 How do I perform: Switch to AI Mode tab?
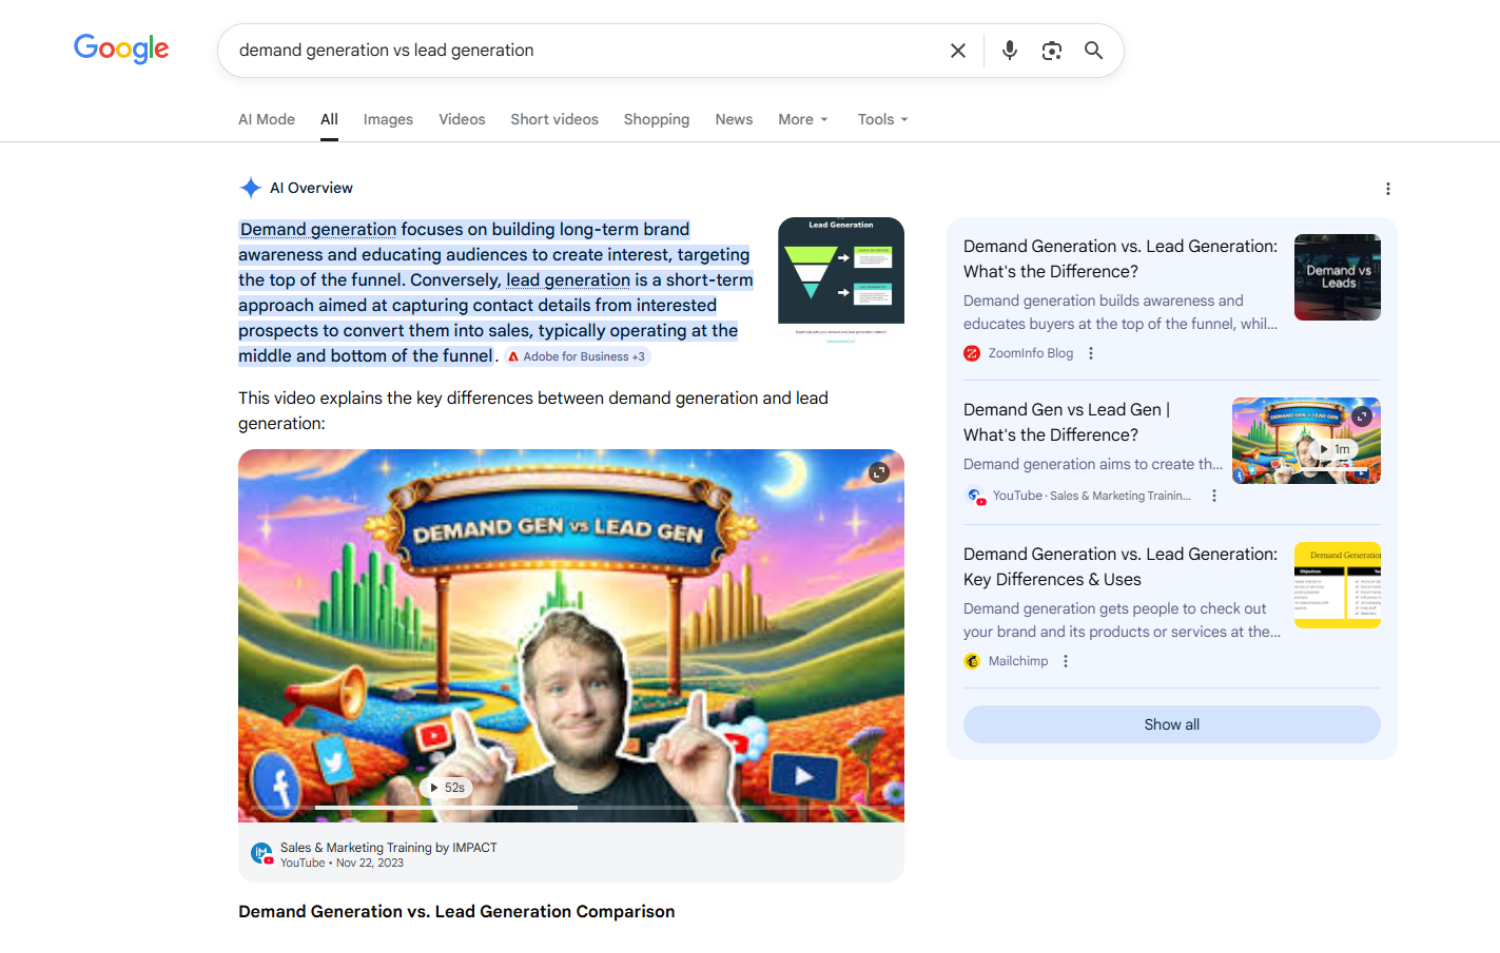click(266, 120)
